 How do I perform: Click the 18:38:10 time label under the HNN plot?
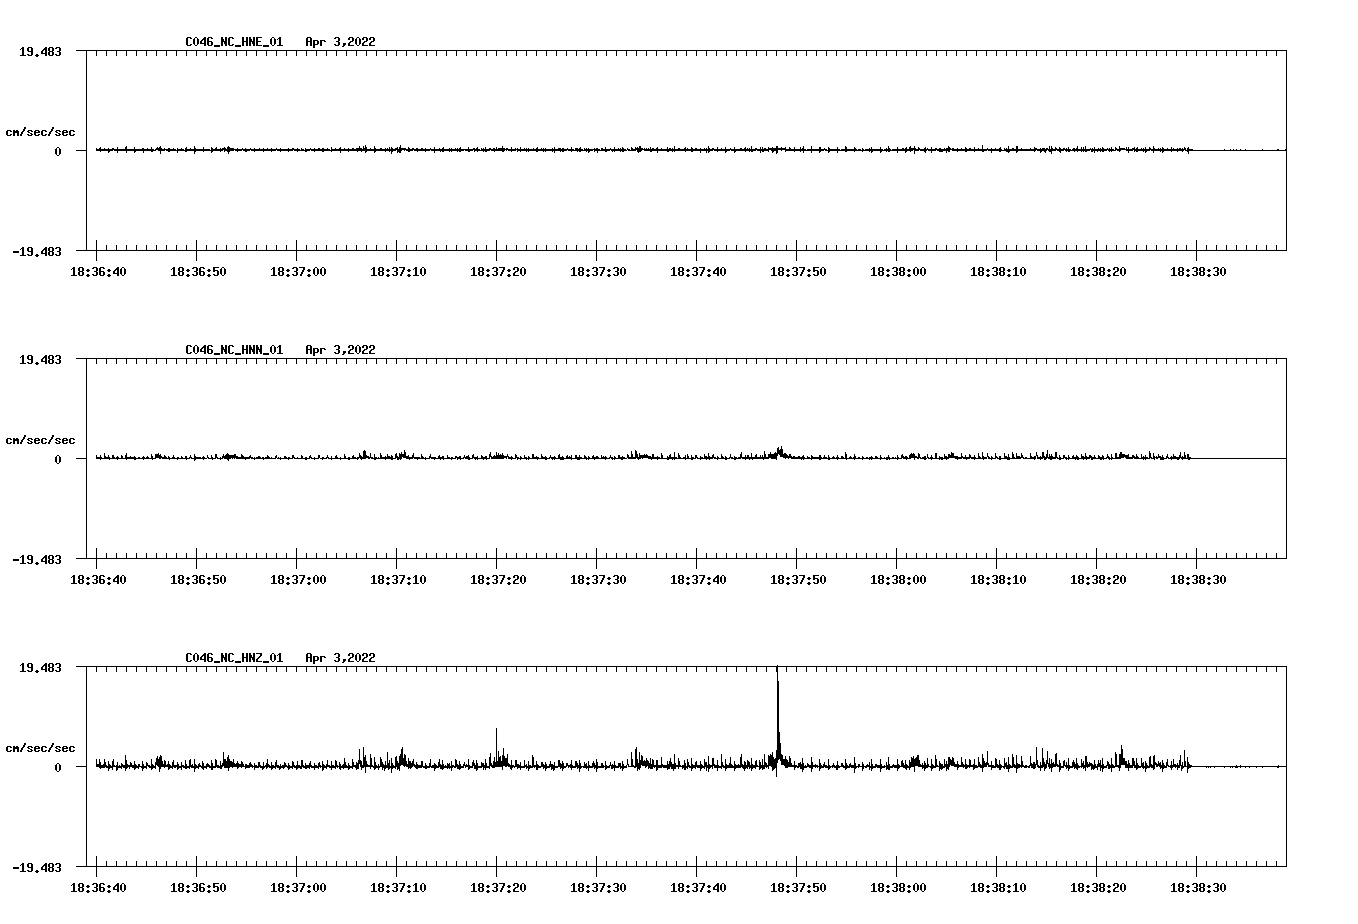point(998,580)
